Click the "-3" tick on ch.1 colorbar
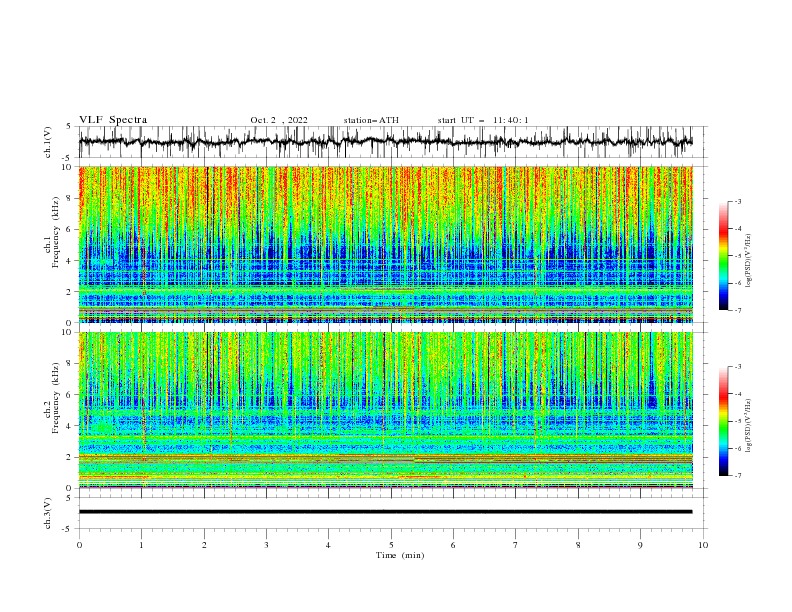This screenshot has height=612, width=792. pos(738,201)
